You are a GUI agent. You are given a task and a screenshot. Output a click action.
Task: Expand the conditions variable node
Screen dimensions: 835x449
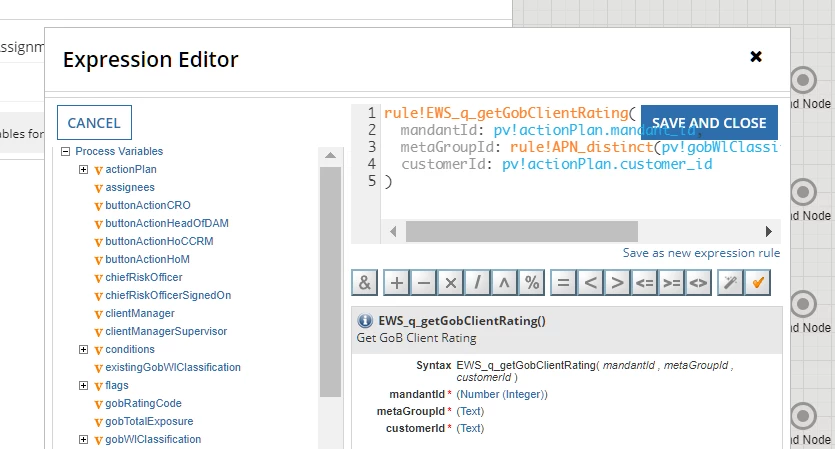[x=84, y=349]
